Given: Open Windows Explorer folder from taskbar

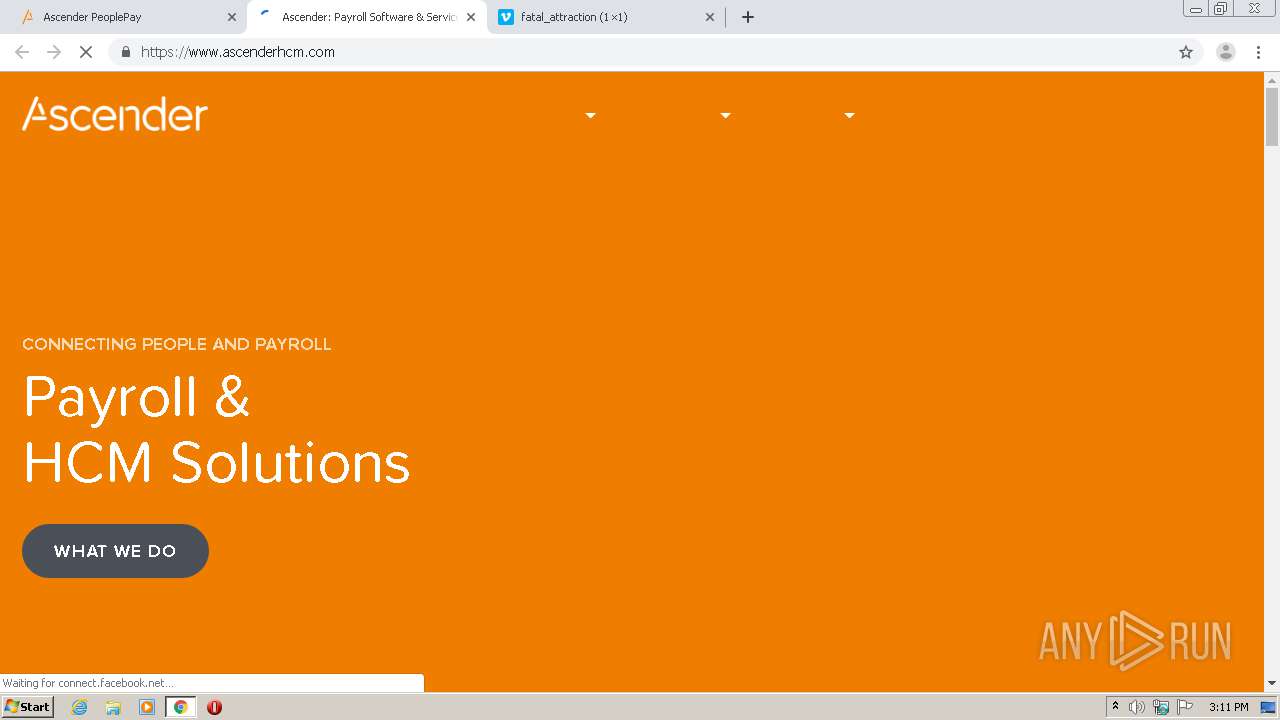Looking at the screenshot, I should coord(113,707).
